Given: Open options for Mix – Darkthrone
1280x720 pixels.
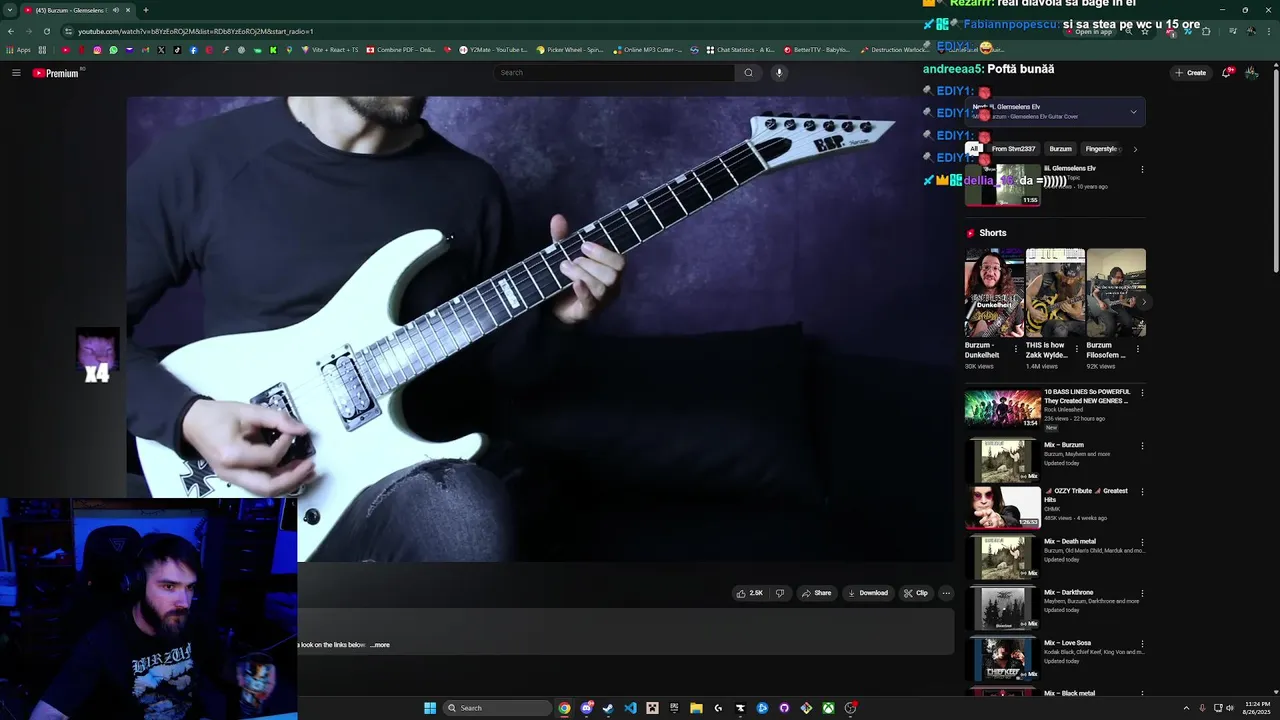Looking at the screenshot, I should click(x=1142, y=593).
